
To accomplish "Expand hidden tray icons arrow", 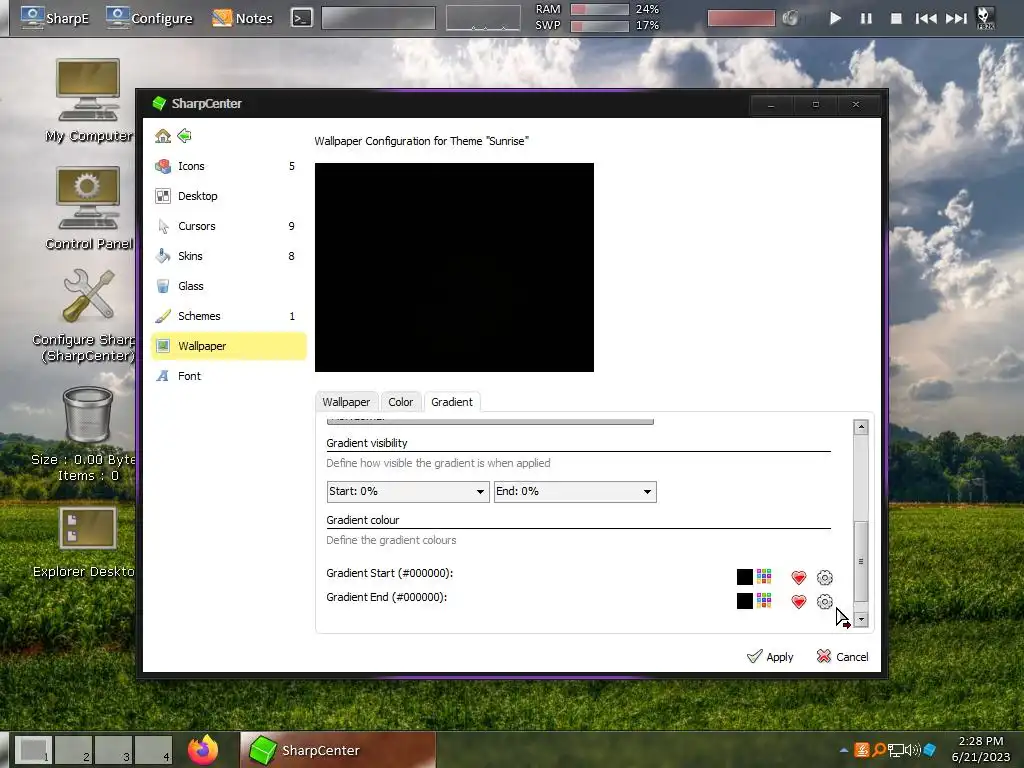I will (x=844, y=750).
